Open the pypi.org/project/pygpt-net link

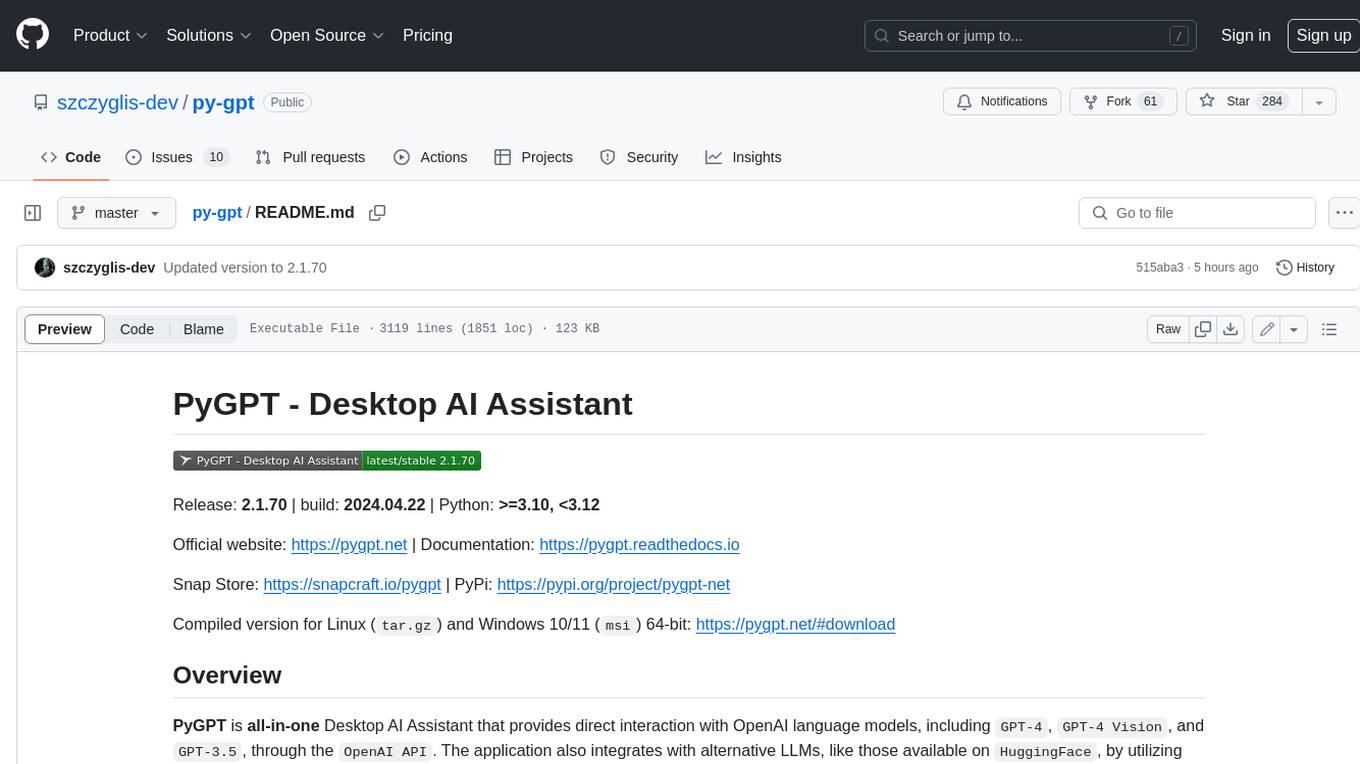(613, 585)
